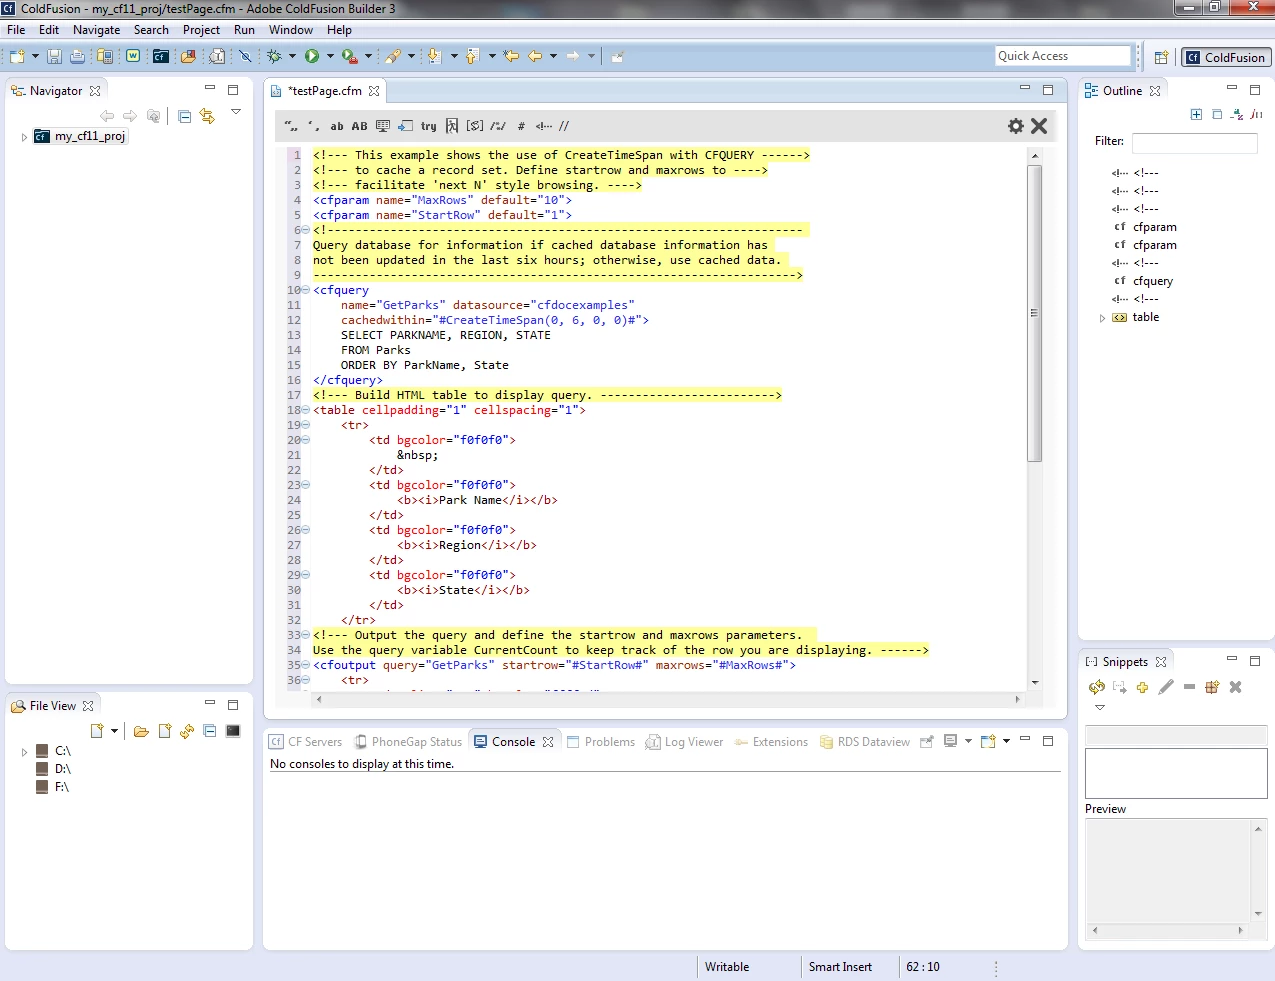This screenshot has width=1275, height=981.
Task: Insert a cftry block using 'try' icon
Action: click(x=428, y=126)
